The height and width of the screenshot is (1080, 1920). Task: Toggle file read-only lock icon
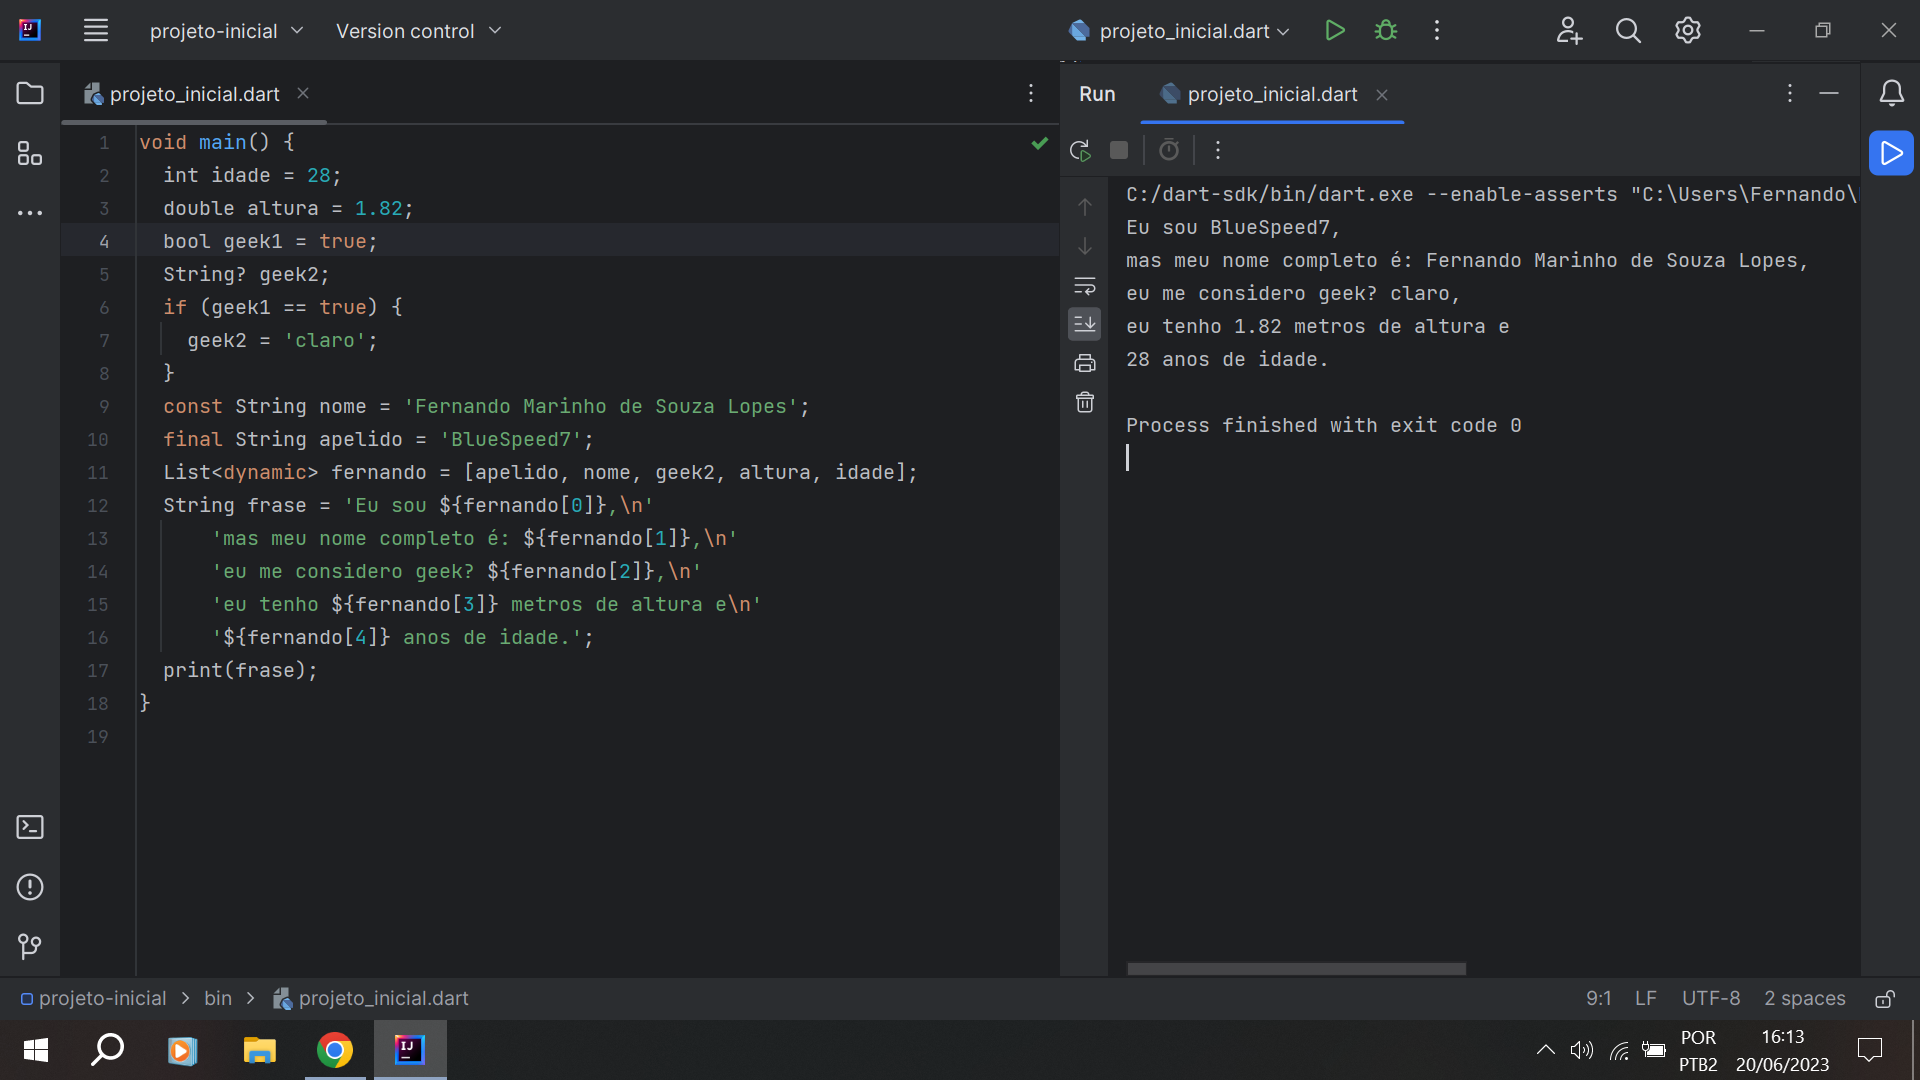point(1885,998)
